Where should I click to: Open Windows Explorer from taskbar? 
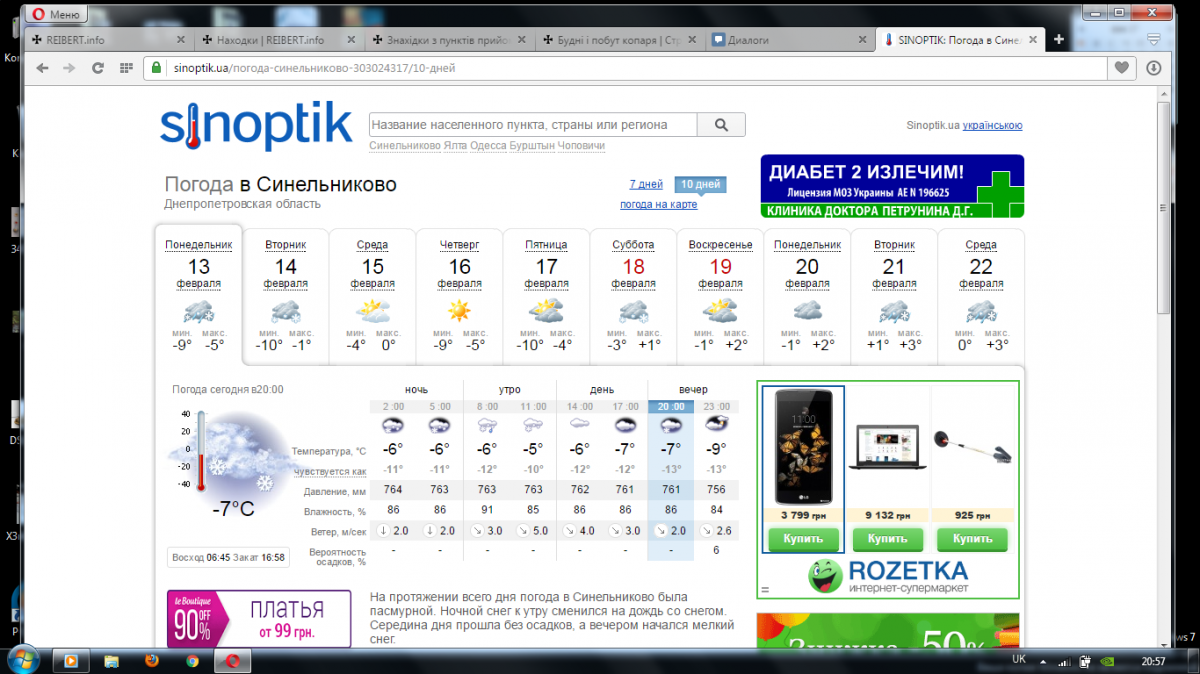pos(111,660)
